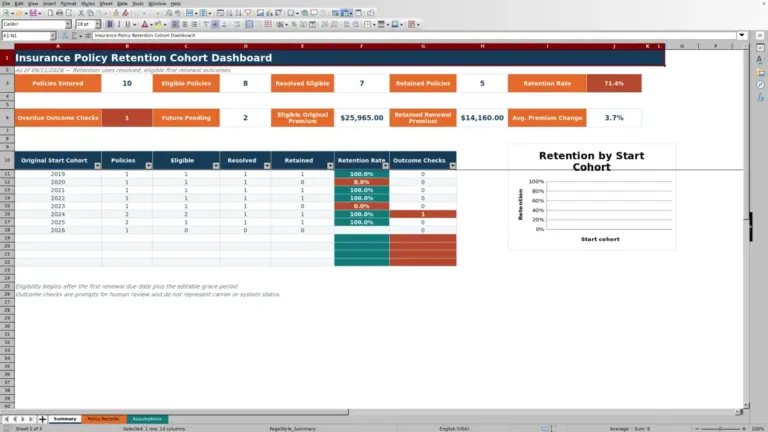Click Font Color red A swatch
Screen dimensions: 768x432
pyautogui.click(x=144, y=24)
